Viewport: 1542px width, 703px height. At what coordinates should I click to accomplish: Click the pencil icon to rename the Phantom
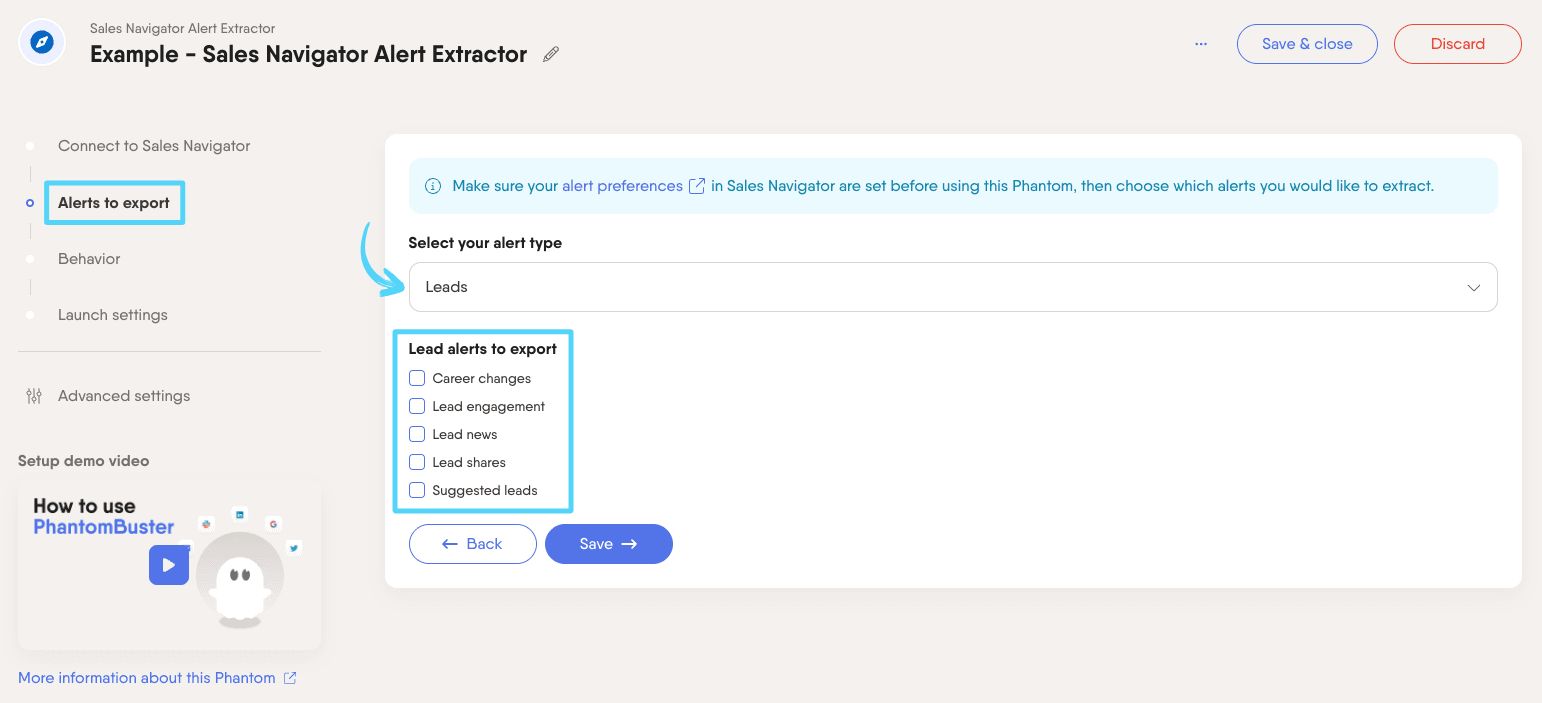(551, 55)
